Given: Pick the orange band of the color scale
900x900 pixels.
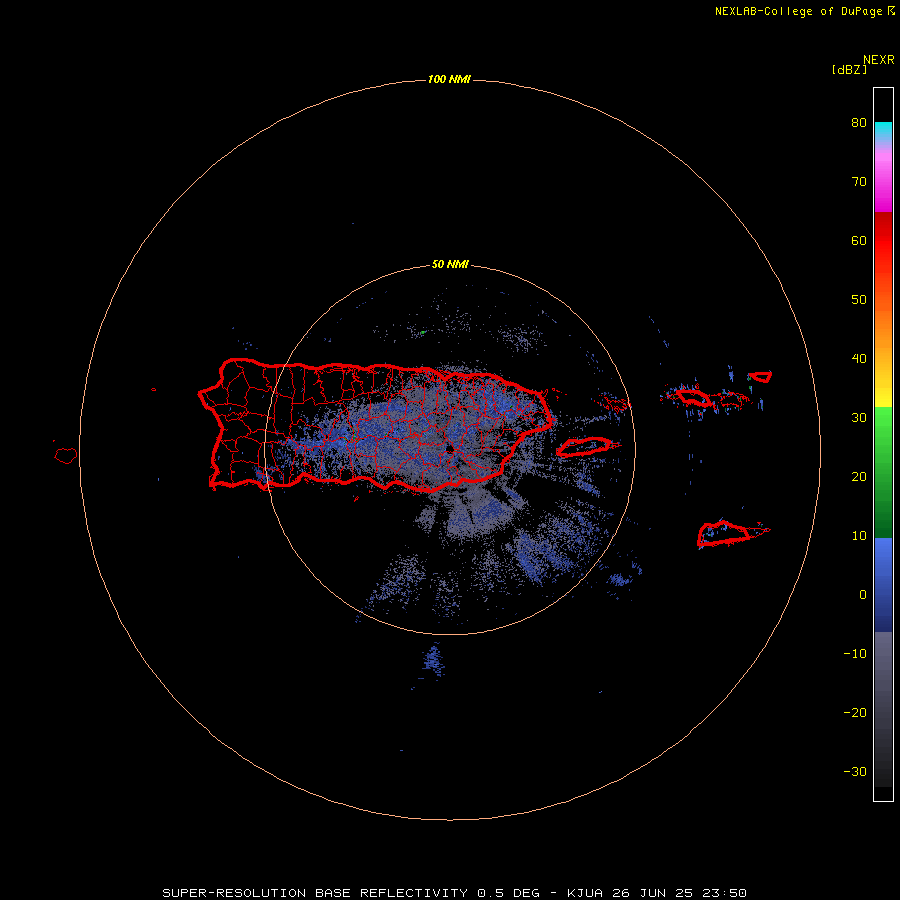Looking at the screenshot, I should click(883, 330).
